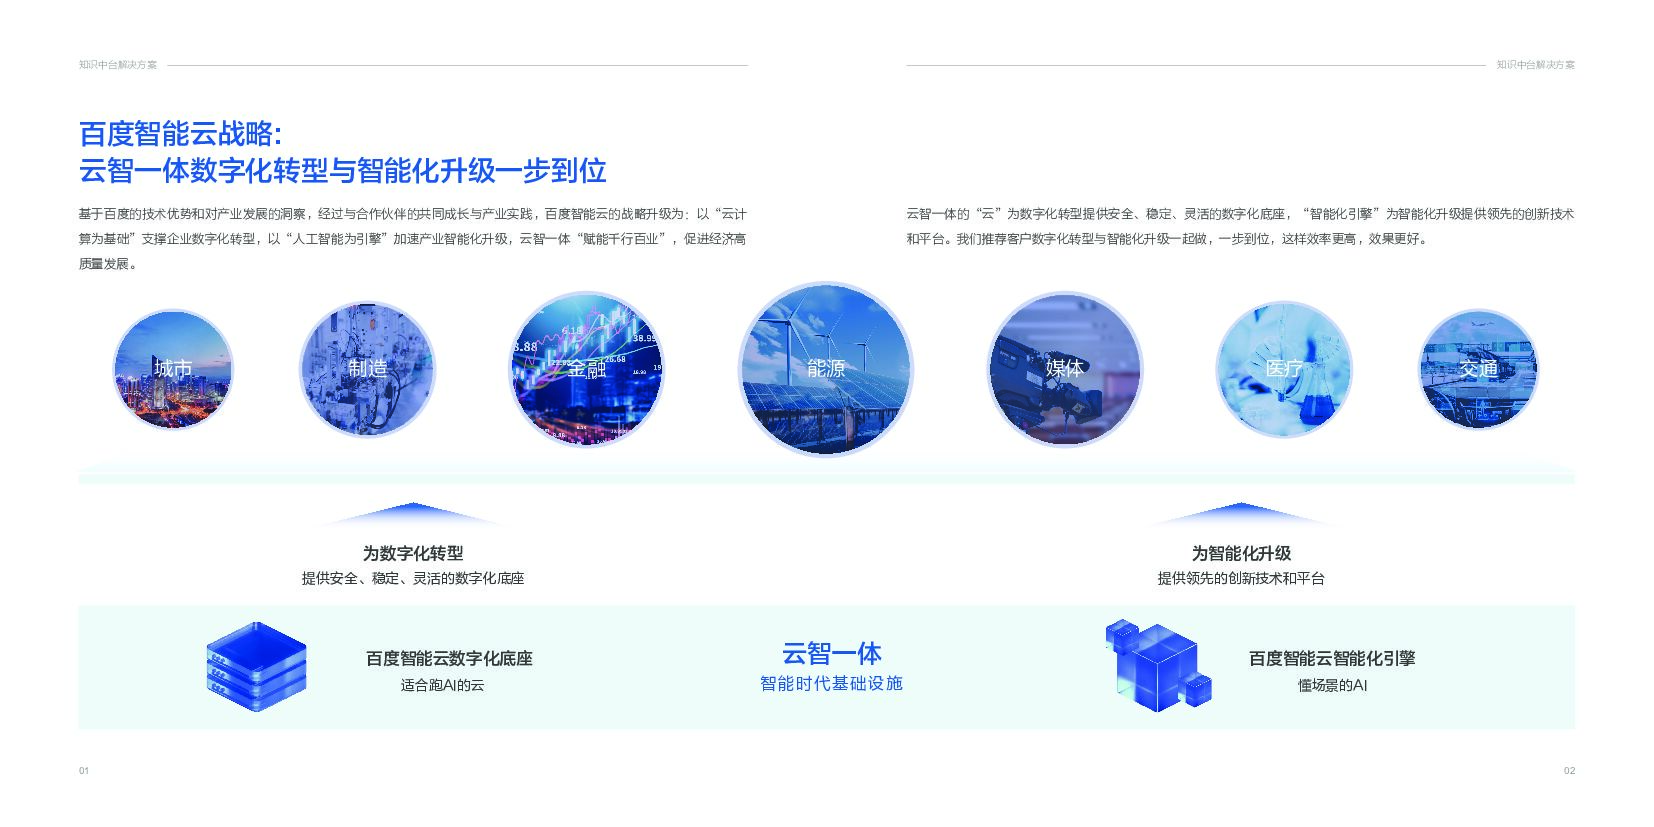Click the 能源 wind turbine circle
The height and width of the screenshot is (827, 1654).
826,369
